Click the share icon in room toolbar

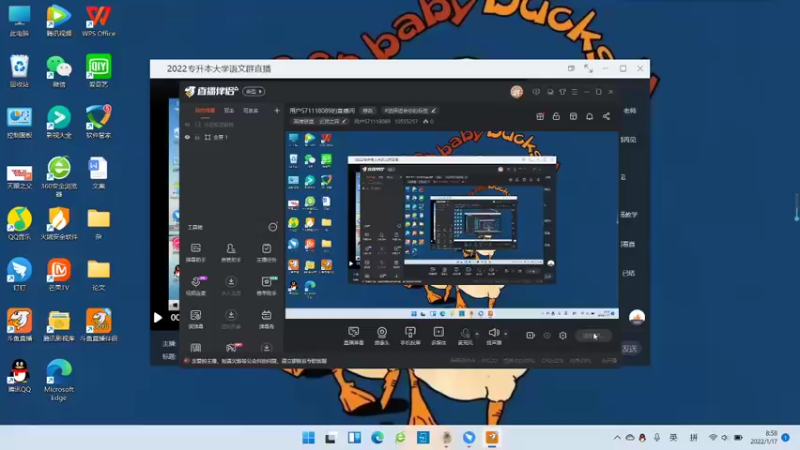click(606, 116)
